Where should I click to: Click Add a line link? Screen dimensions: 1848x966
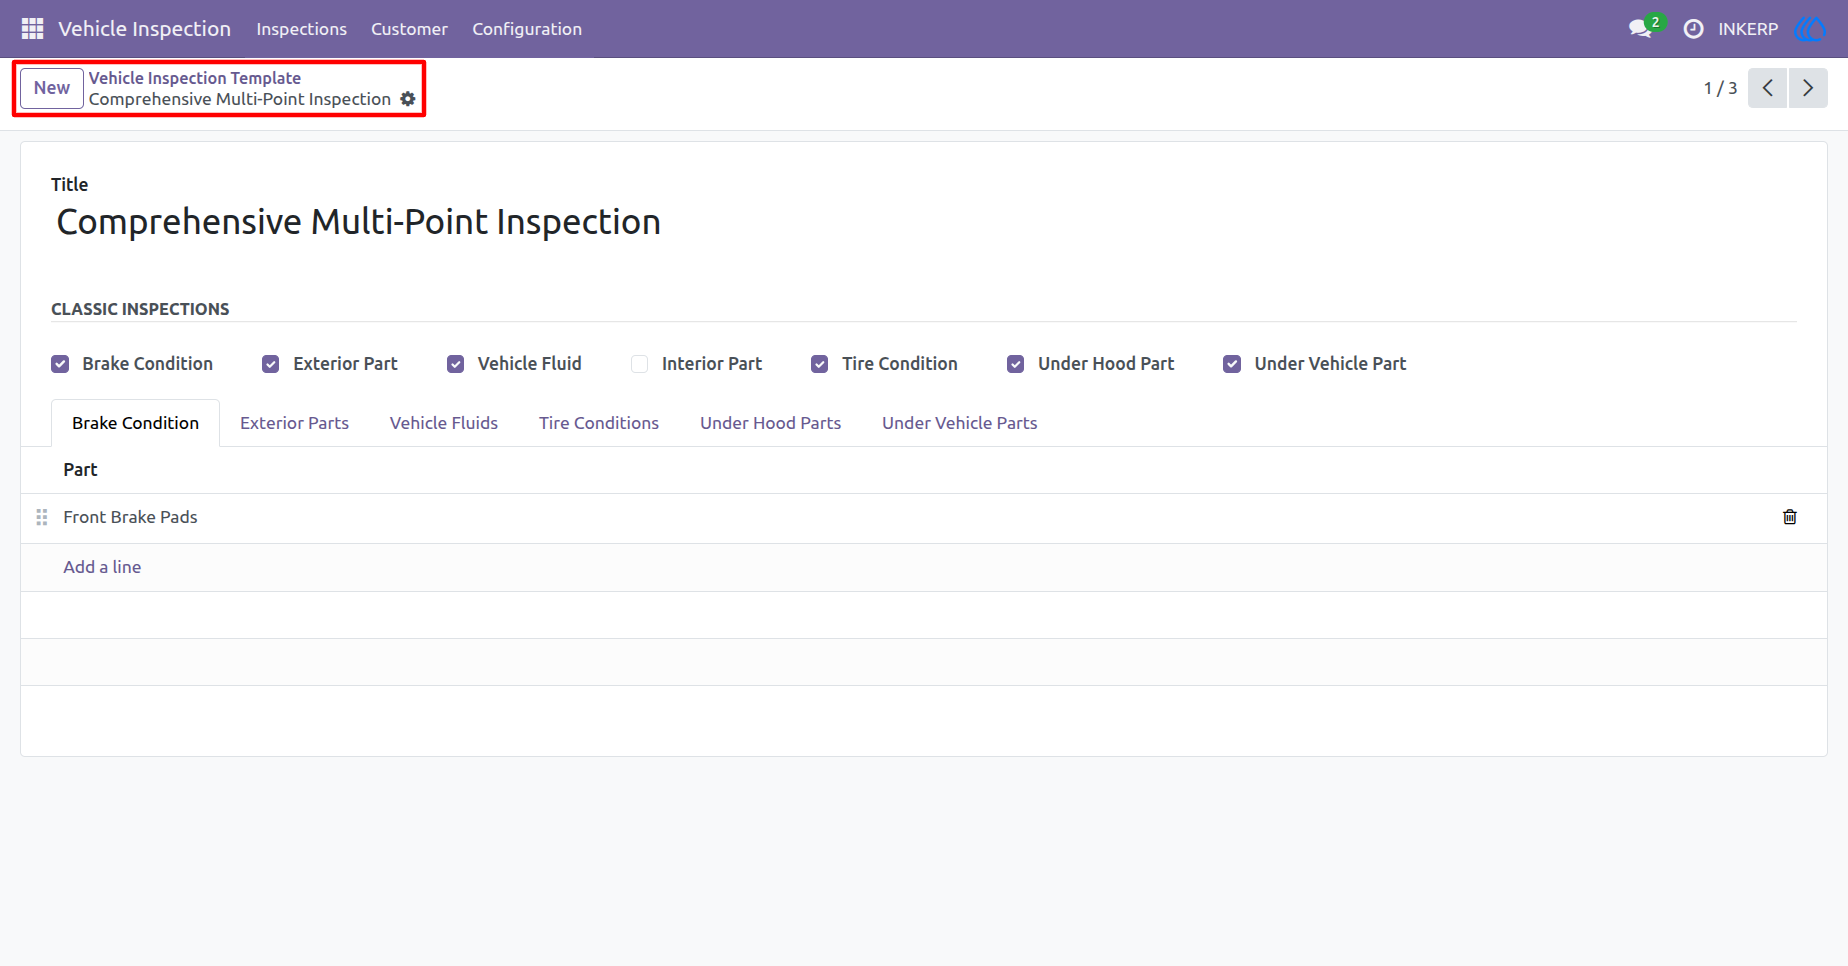102,567
